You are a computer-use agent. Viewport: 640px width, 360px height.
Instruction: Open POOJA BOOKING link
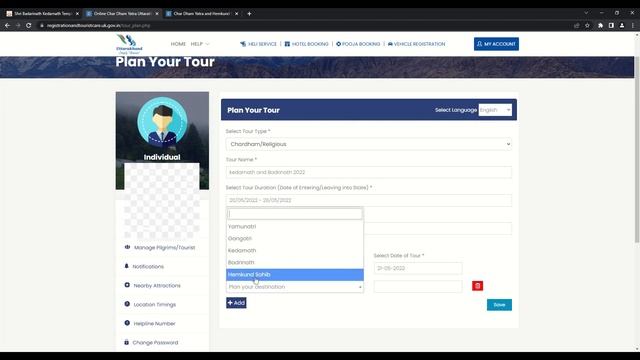[358, 44]
